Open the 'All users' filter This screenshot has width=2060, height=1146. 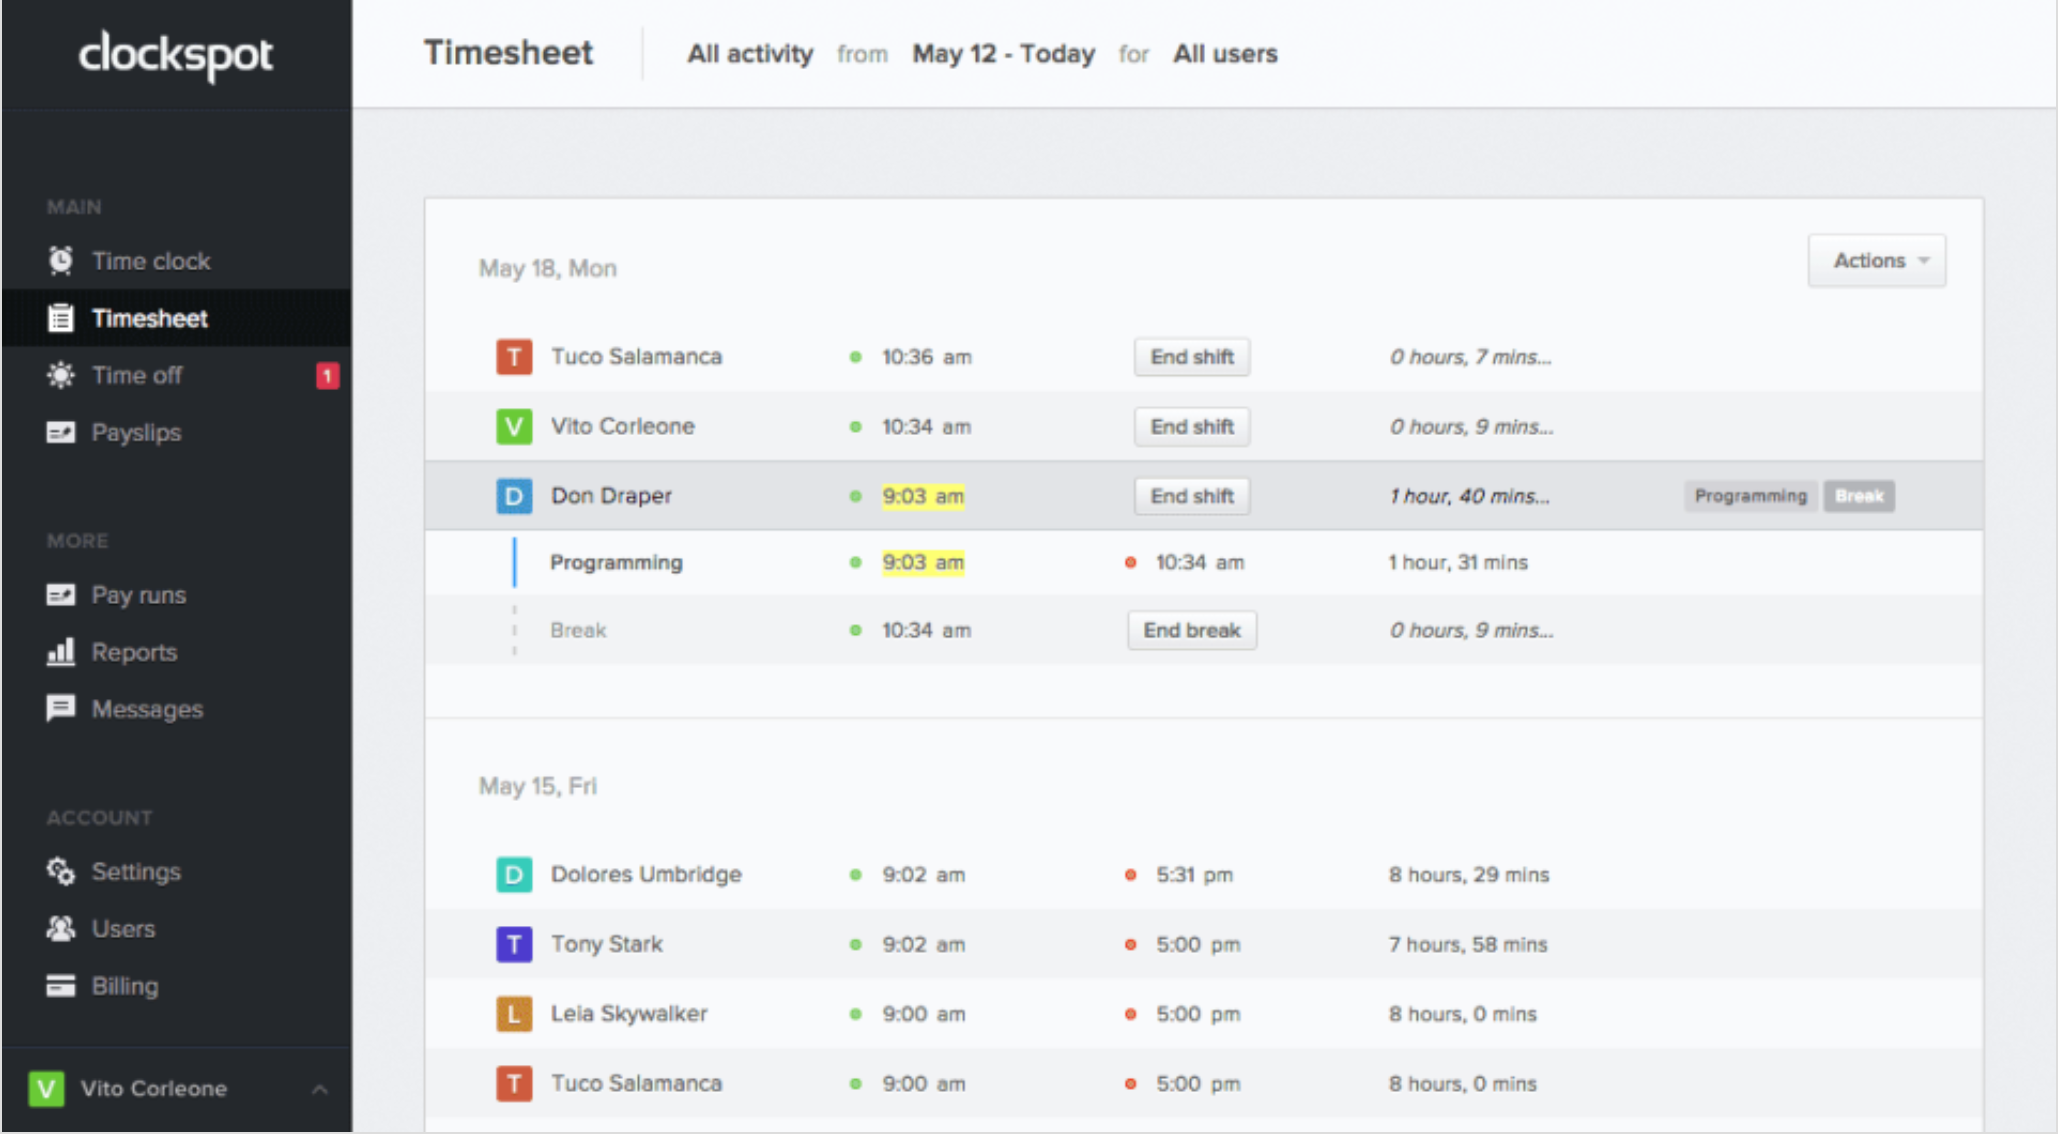(x=1225, y=54)
